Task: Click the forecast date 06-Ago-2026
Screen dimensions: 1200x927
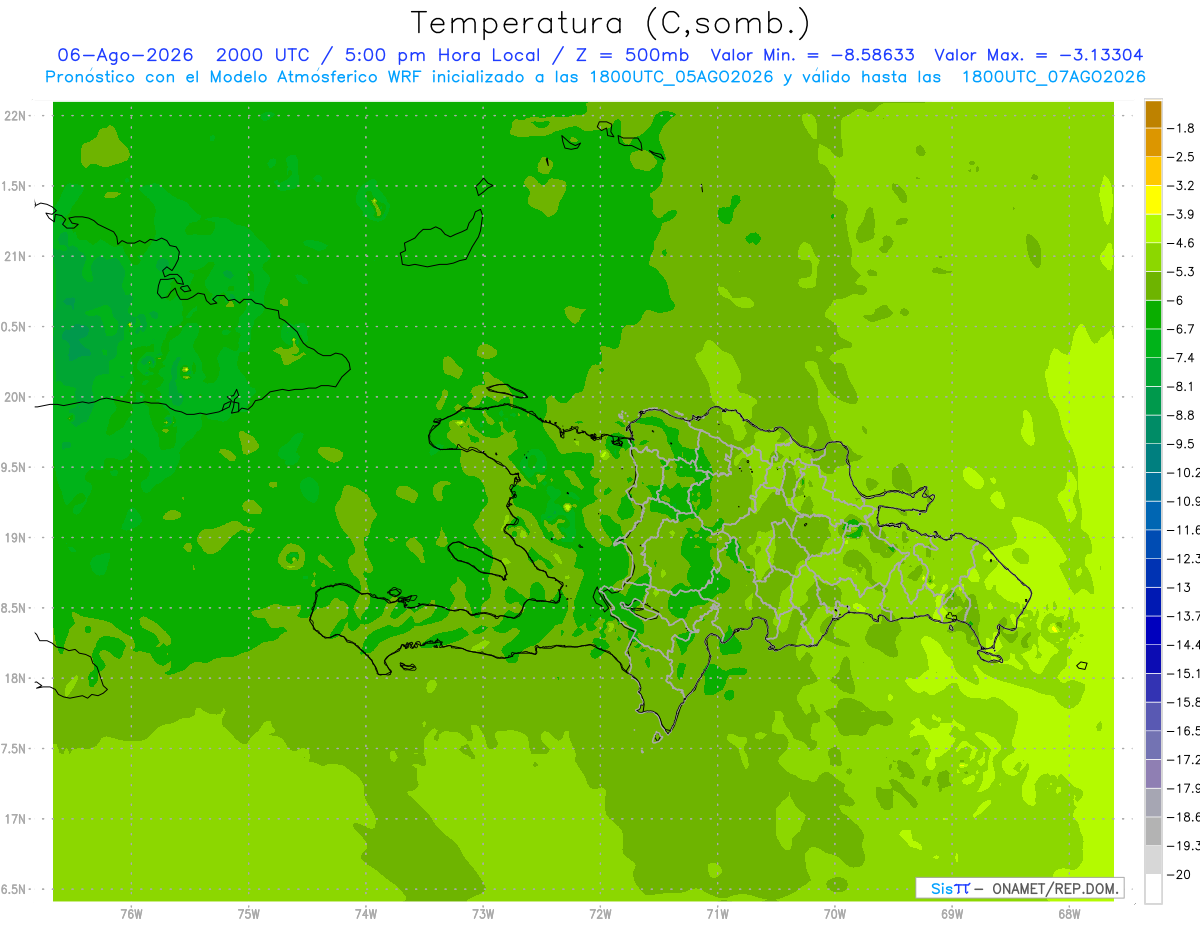Action: [125, 56]
